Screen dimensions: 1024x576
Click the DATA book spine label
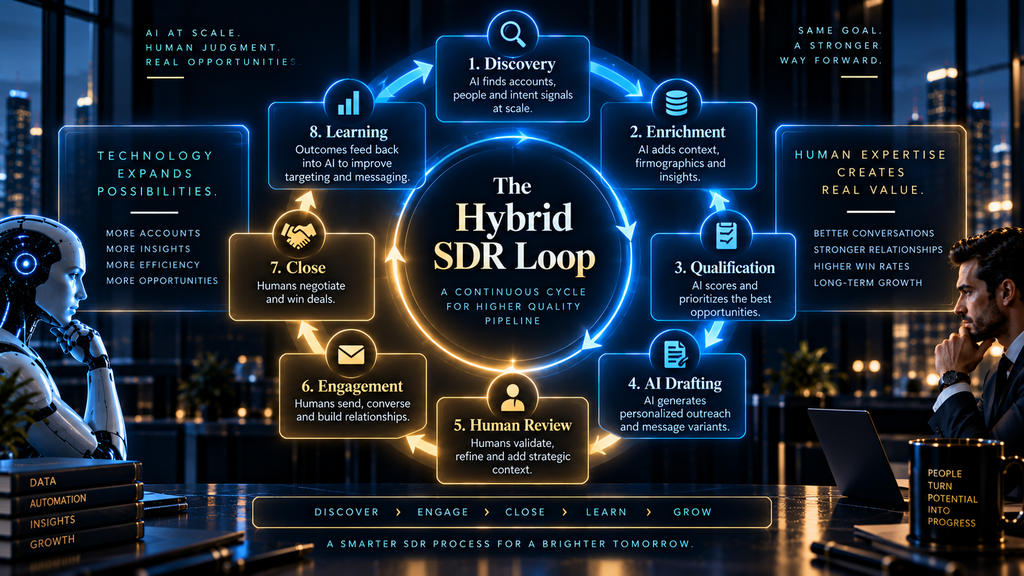[43, 482]
